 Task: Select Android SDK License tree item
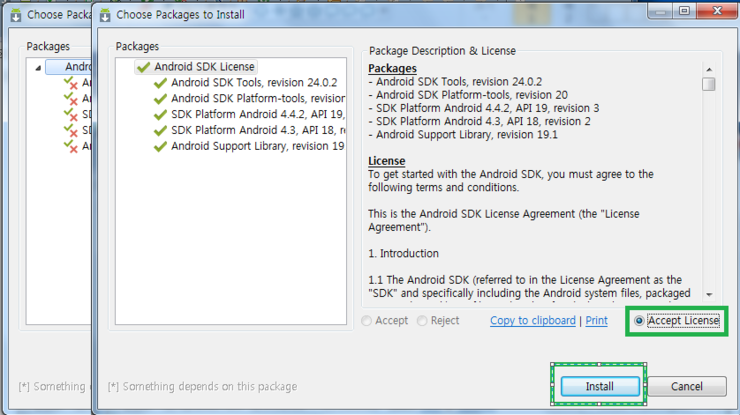[196, 67]
